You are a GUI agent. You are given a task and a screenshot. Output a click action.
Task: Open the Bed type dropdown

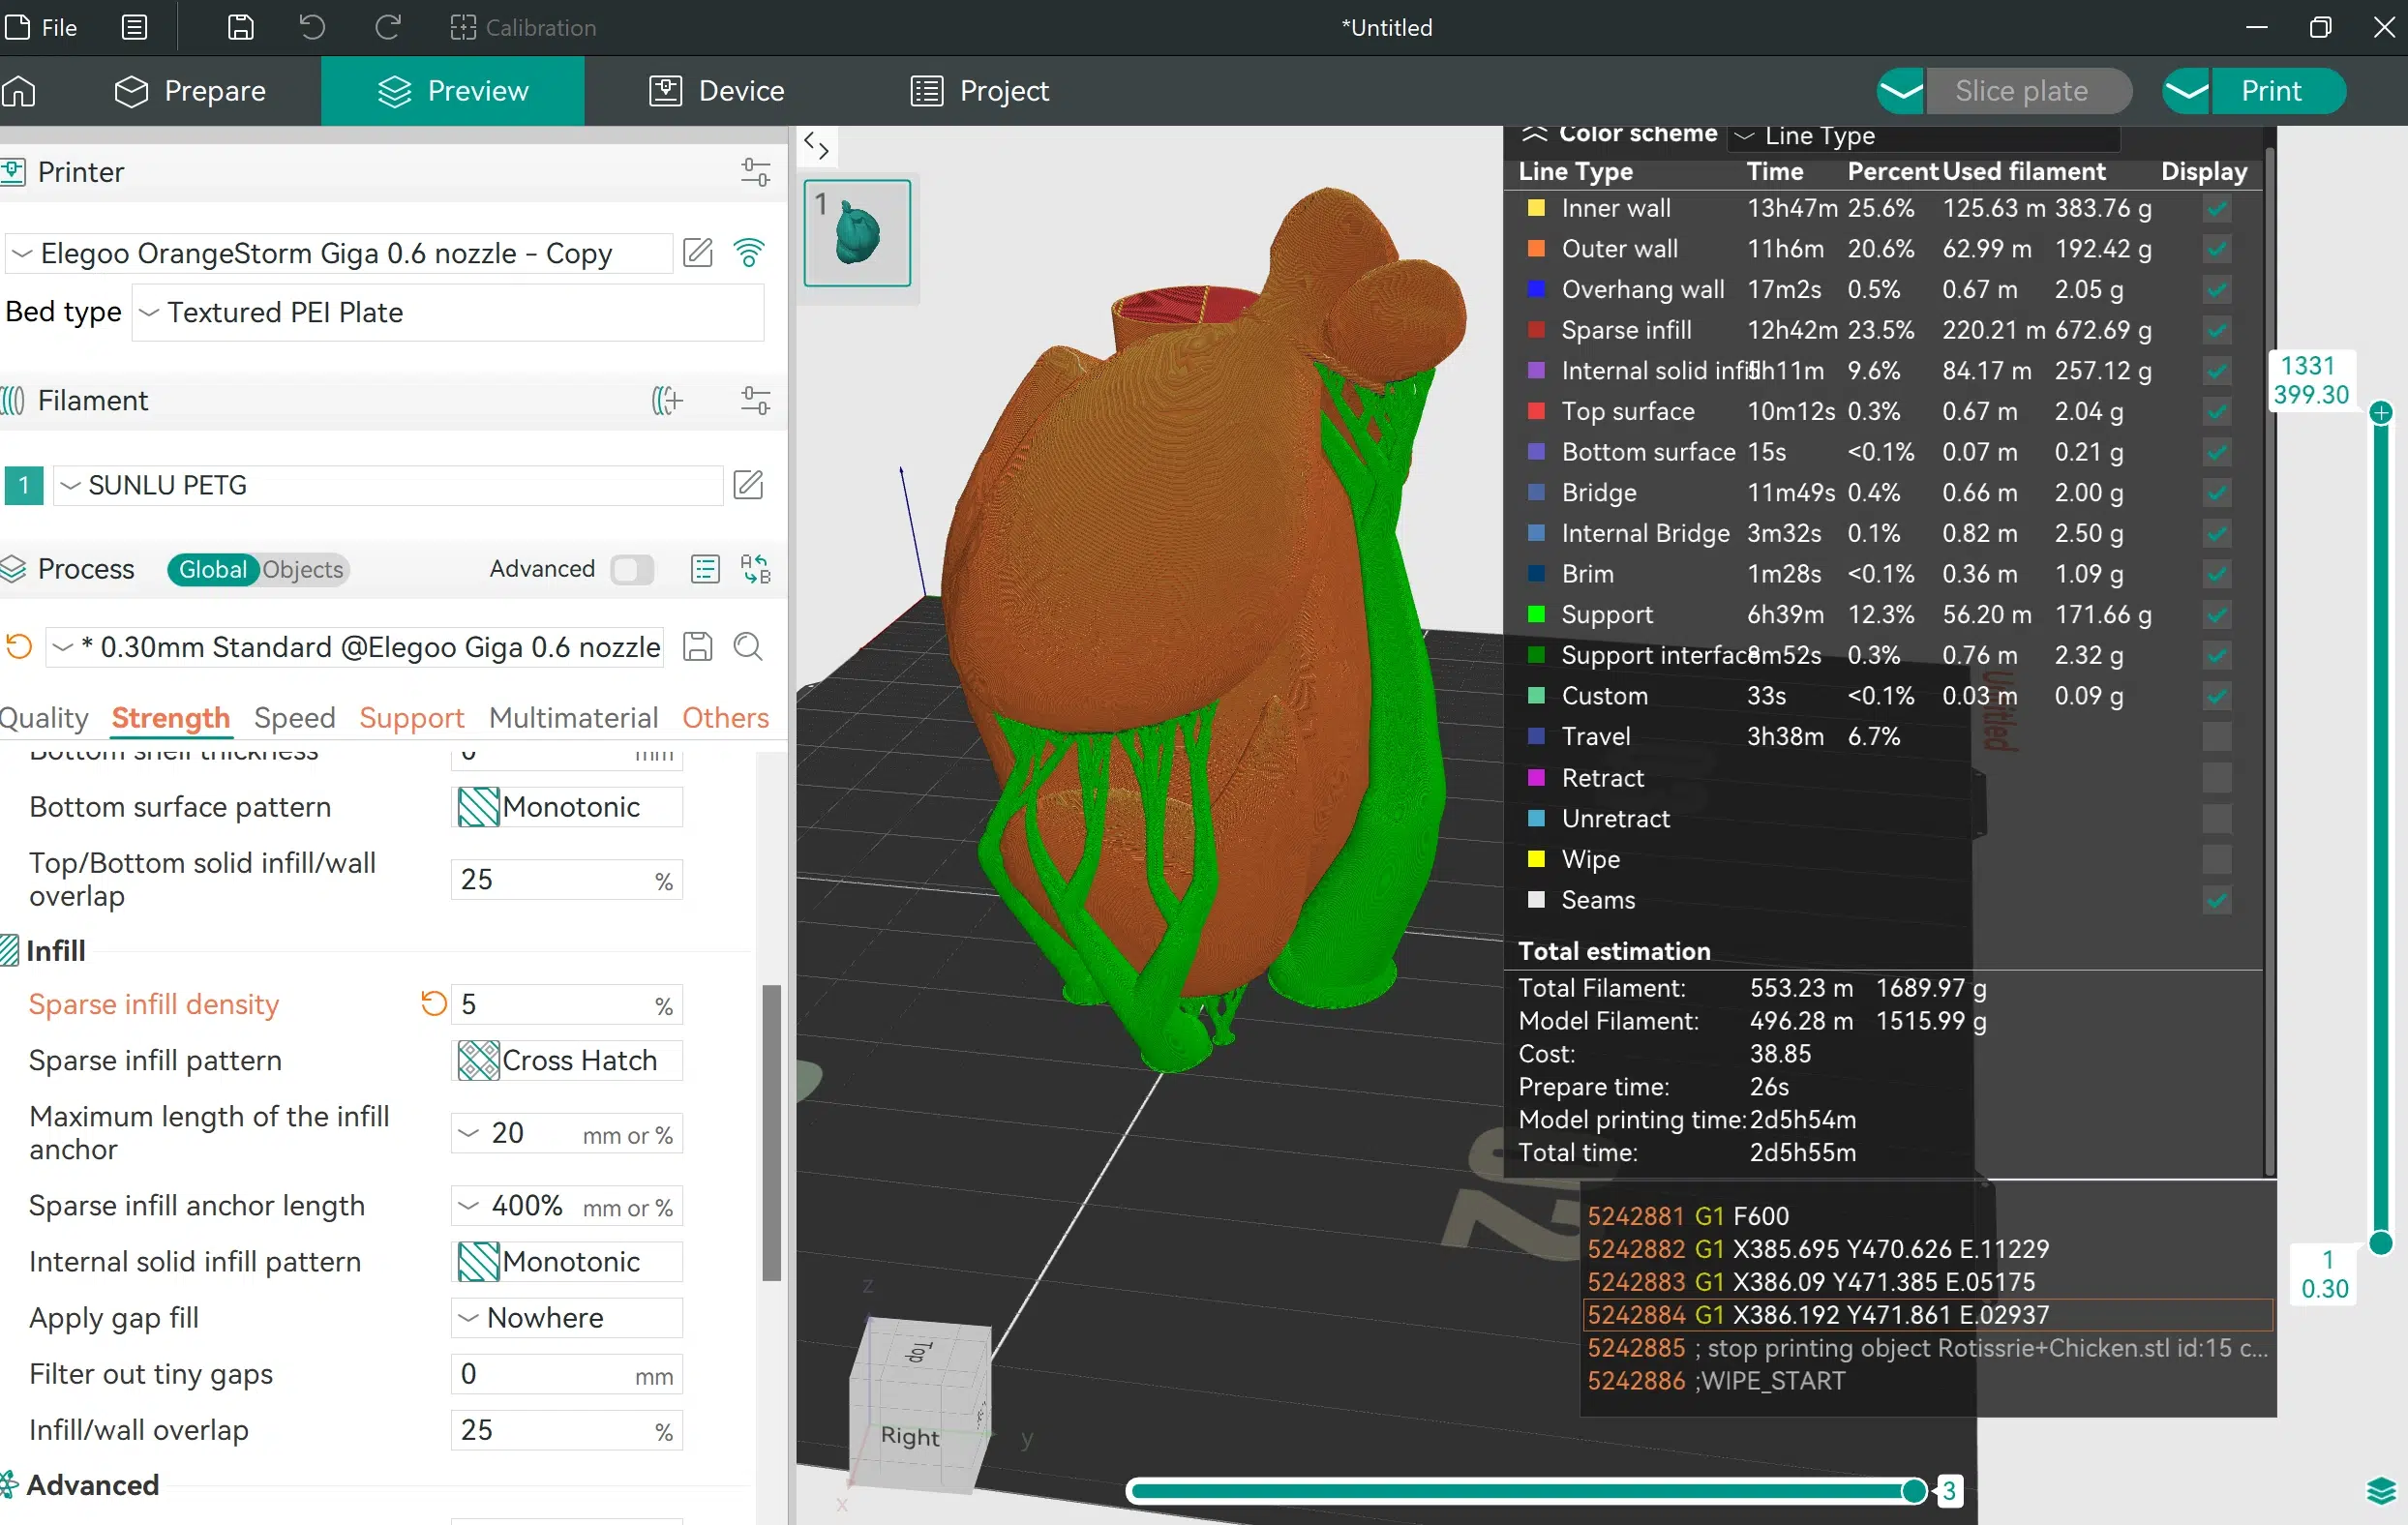[x=447, y=312]
